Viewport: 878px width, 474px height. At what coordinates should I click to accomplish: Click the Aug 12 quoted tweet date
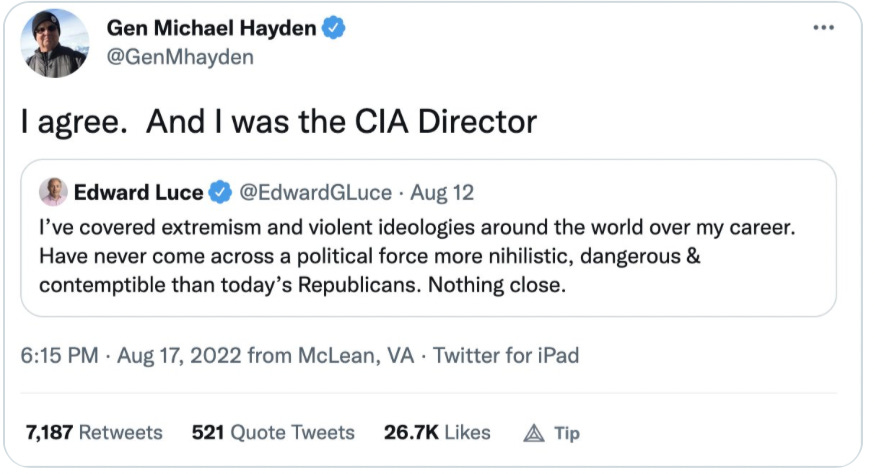tap(445, 192)
